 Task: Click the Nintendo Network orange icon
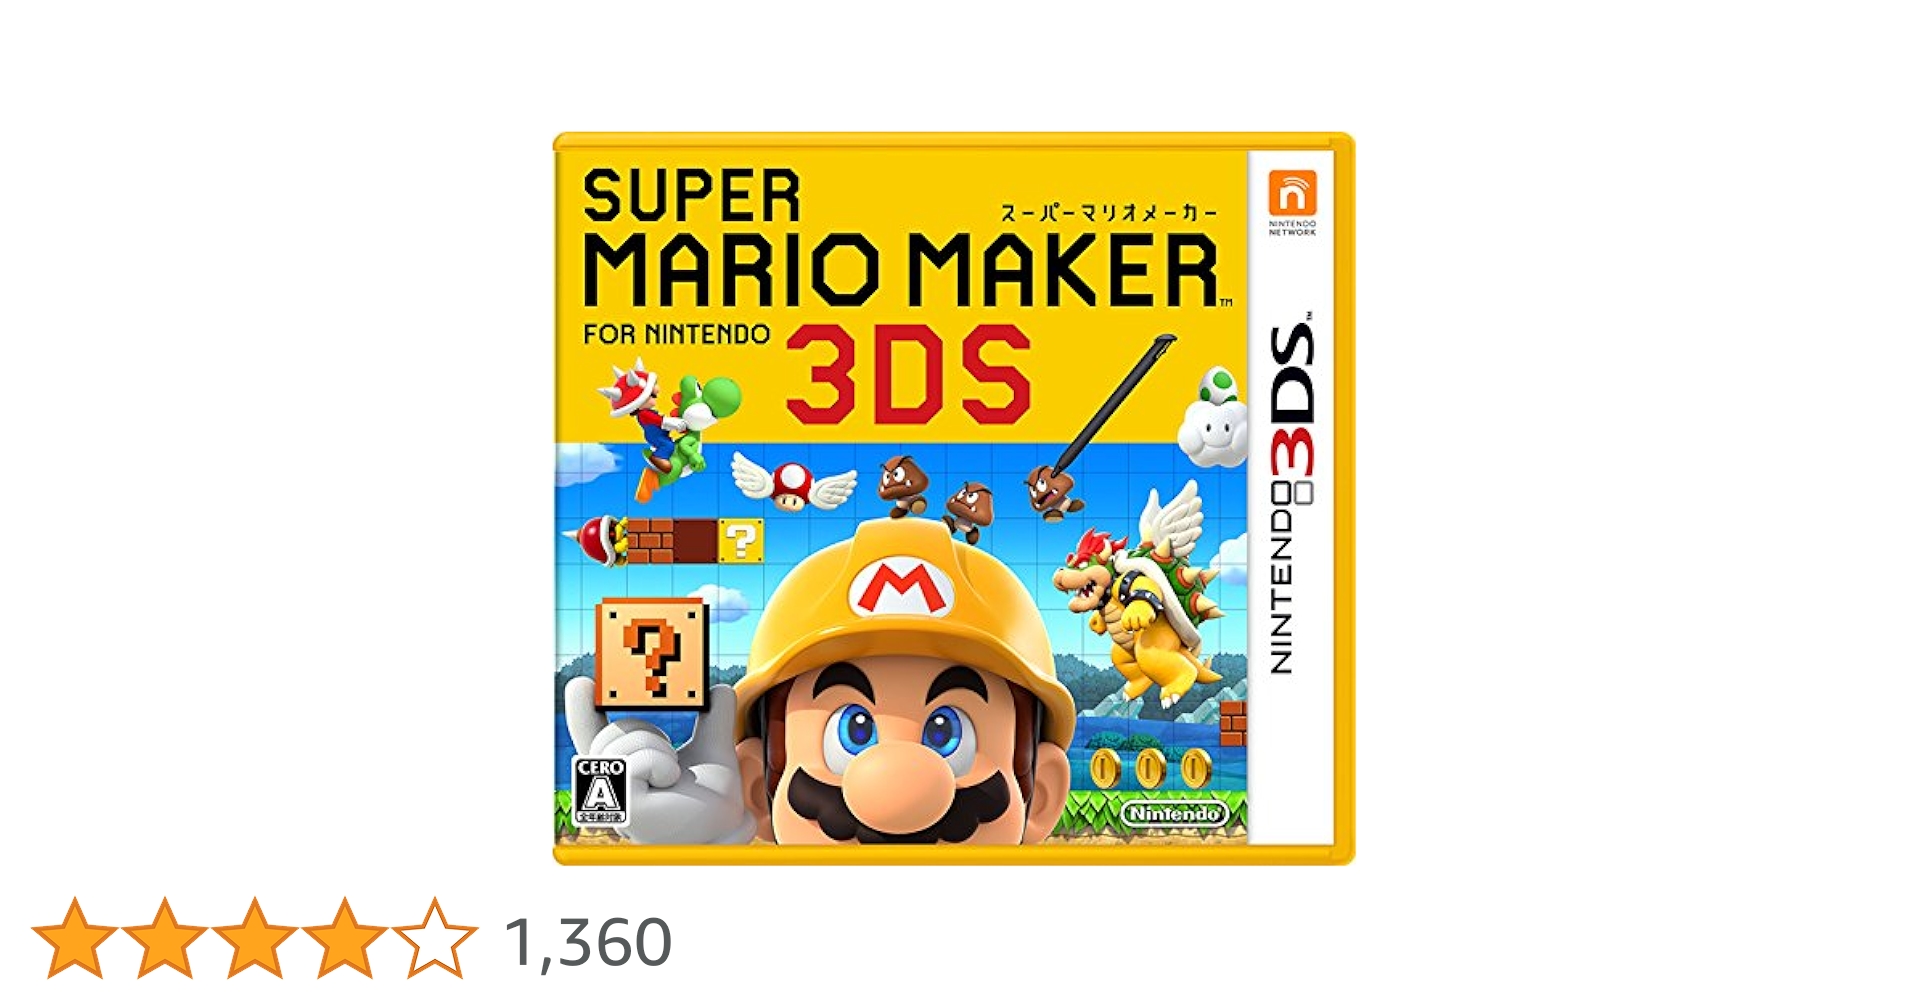coord(1293,191)
